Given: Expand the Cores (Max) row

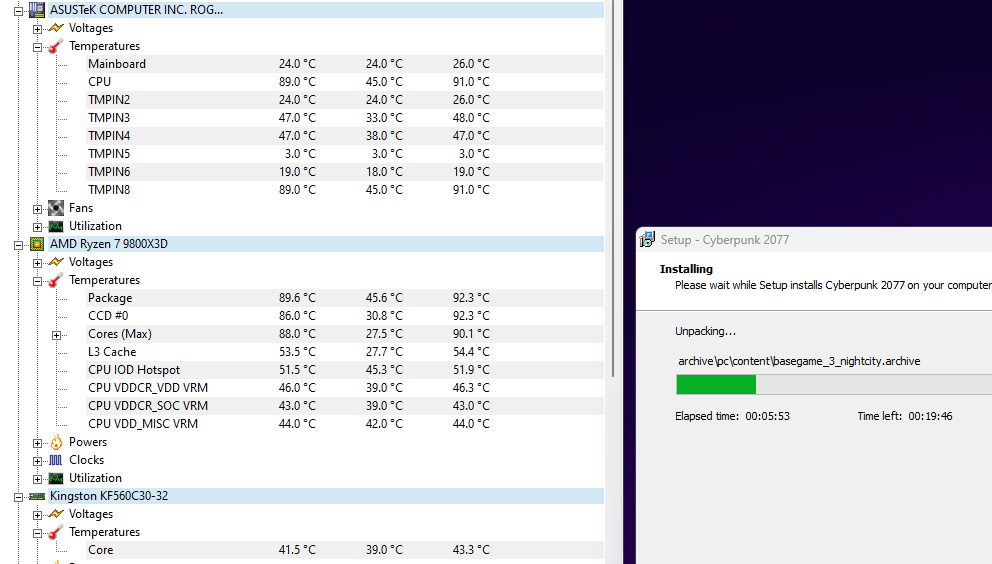Looking at the screenshot, I should tap(56, 335).
